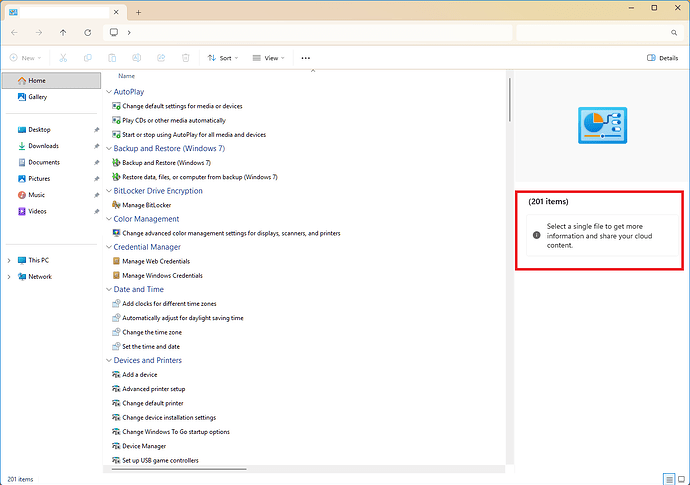
Task: Toggle the Details pane button
Action: click(663, 58)
